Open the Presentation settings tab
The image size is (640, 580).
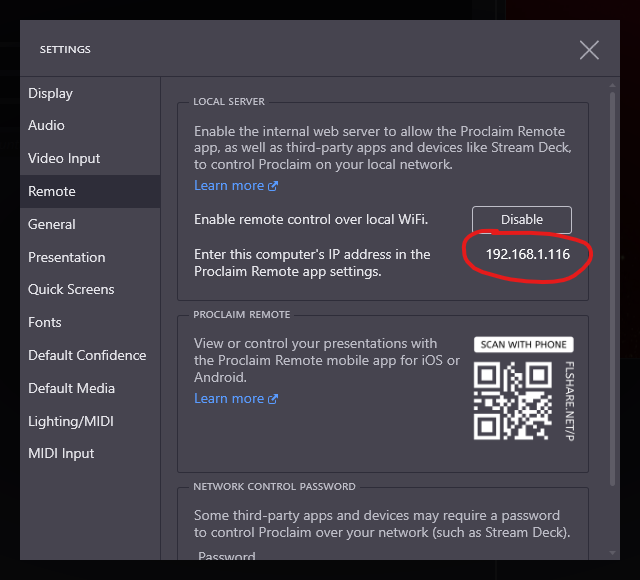90,257
